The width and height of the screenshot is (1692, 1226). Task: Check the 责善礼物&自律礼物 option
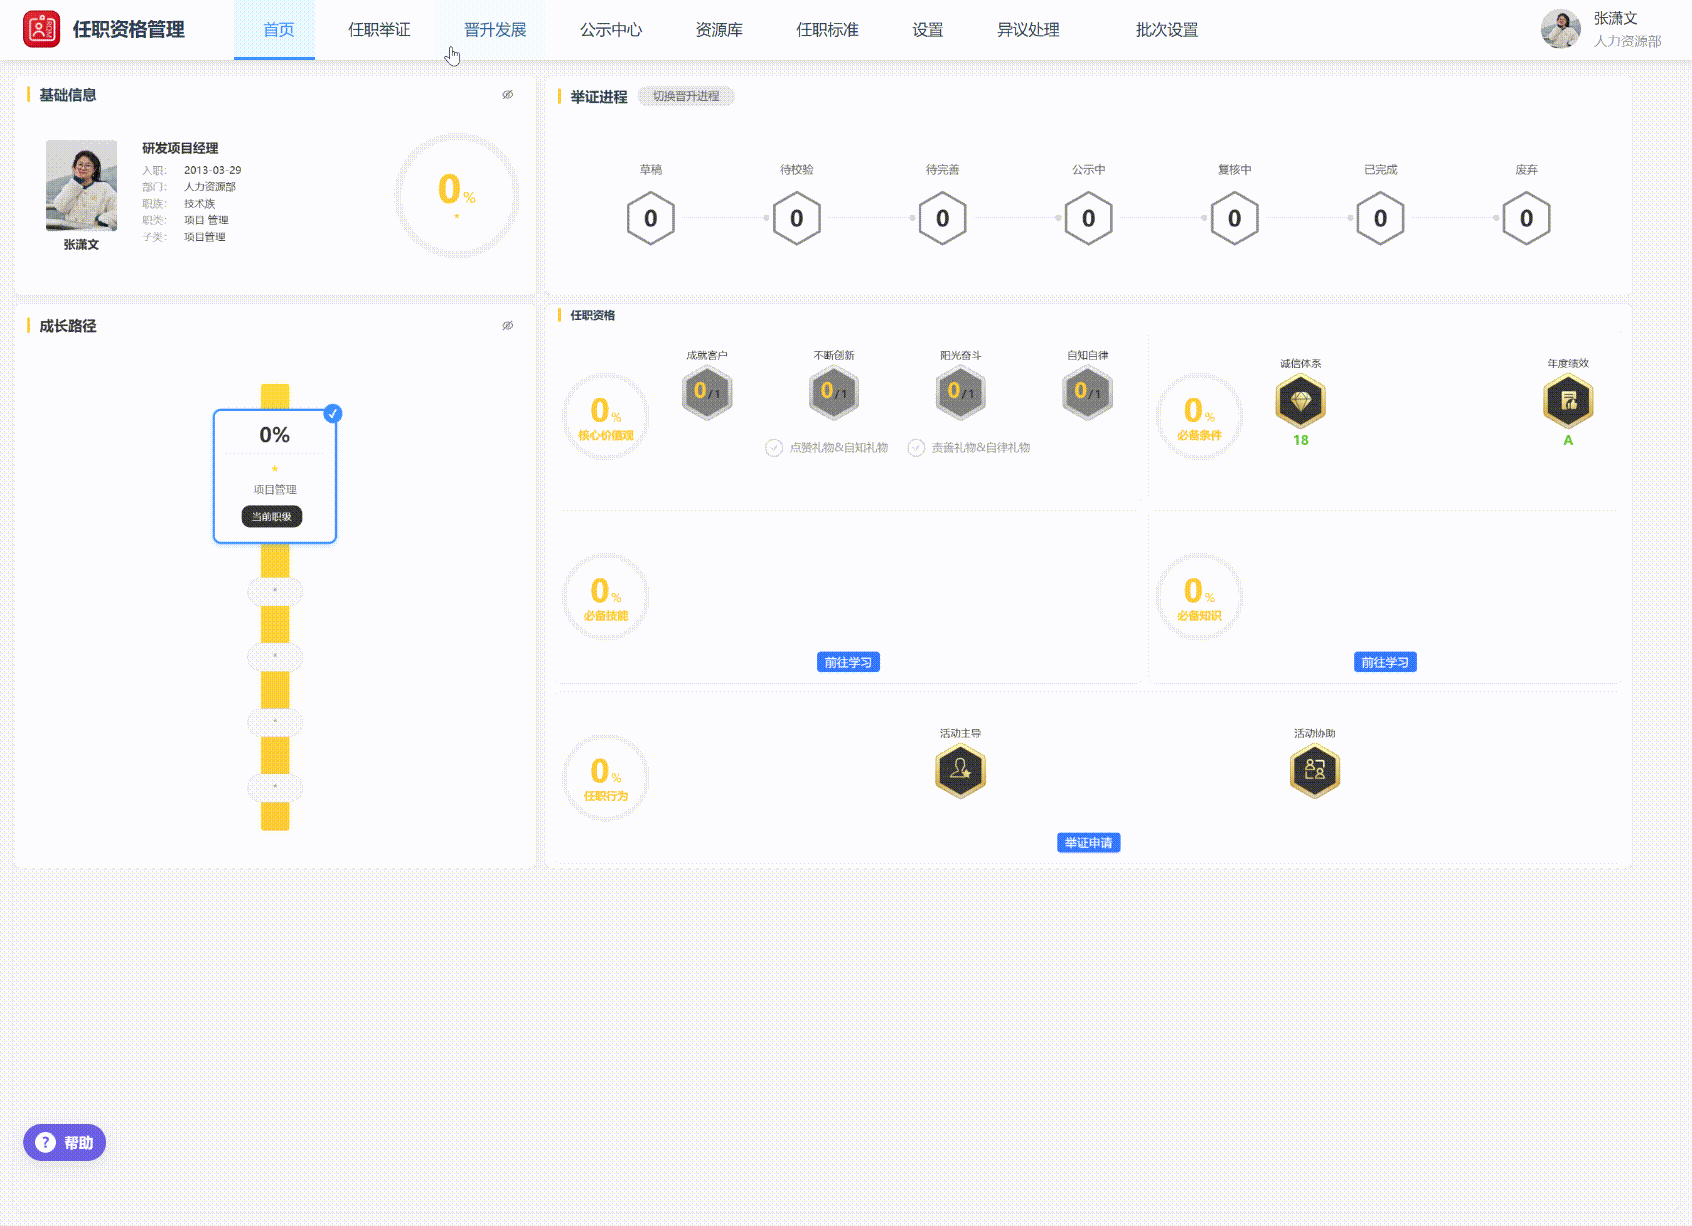916,448
